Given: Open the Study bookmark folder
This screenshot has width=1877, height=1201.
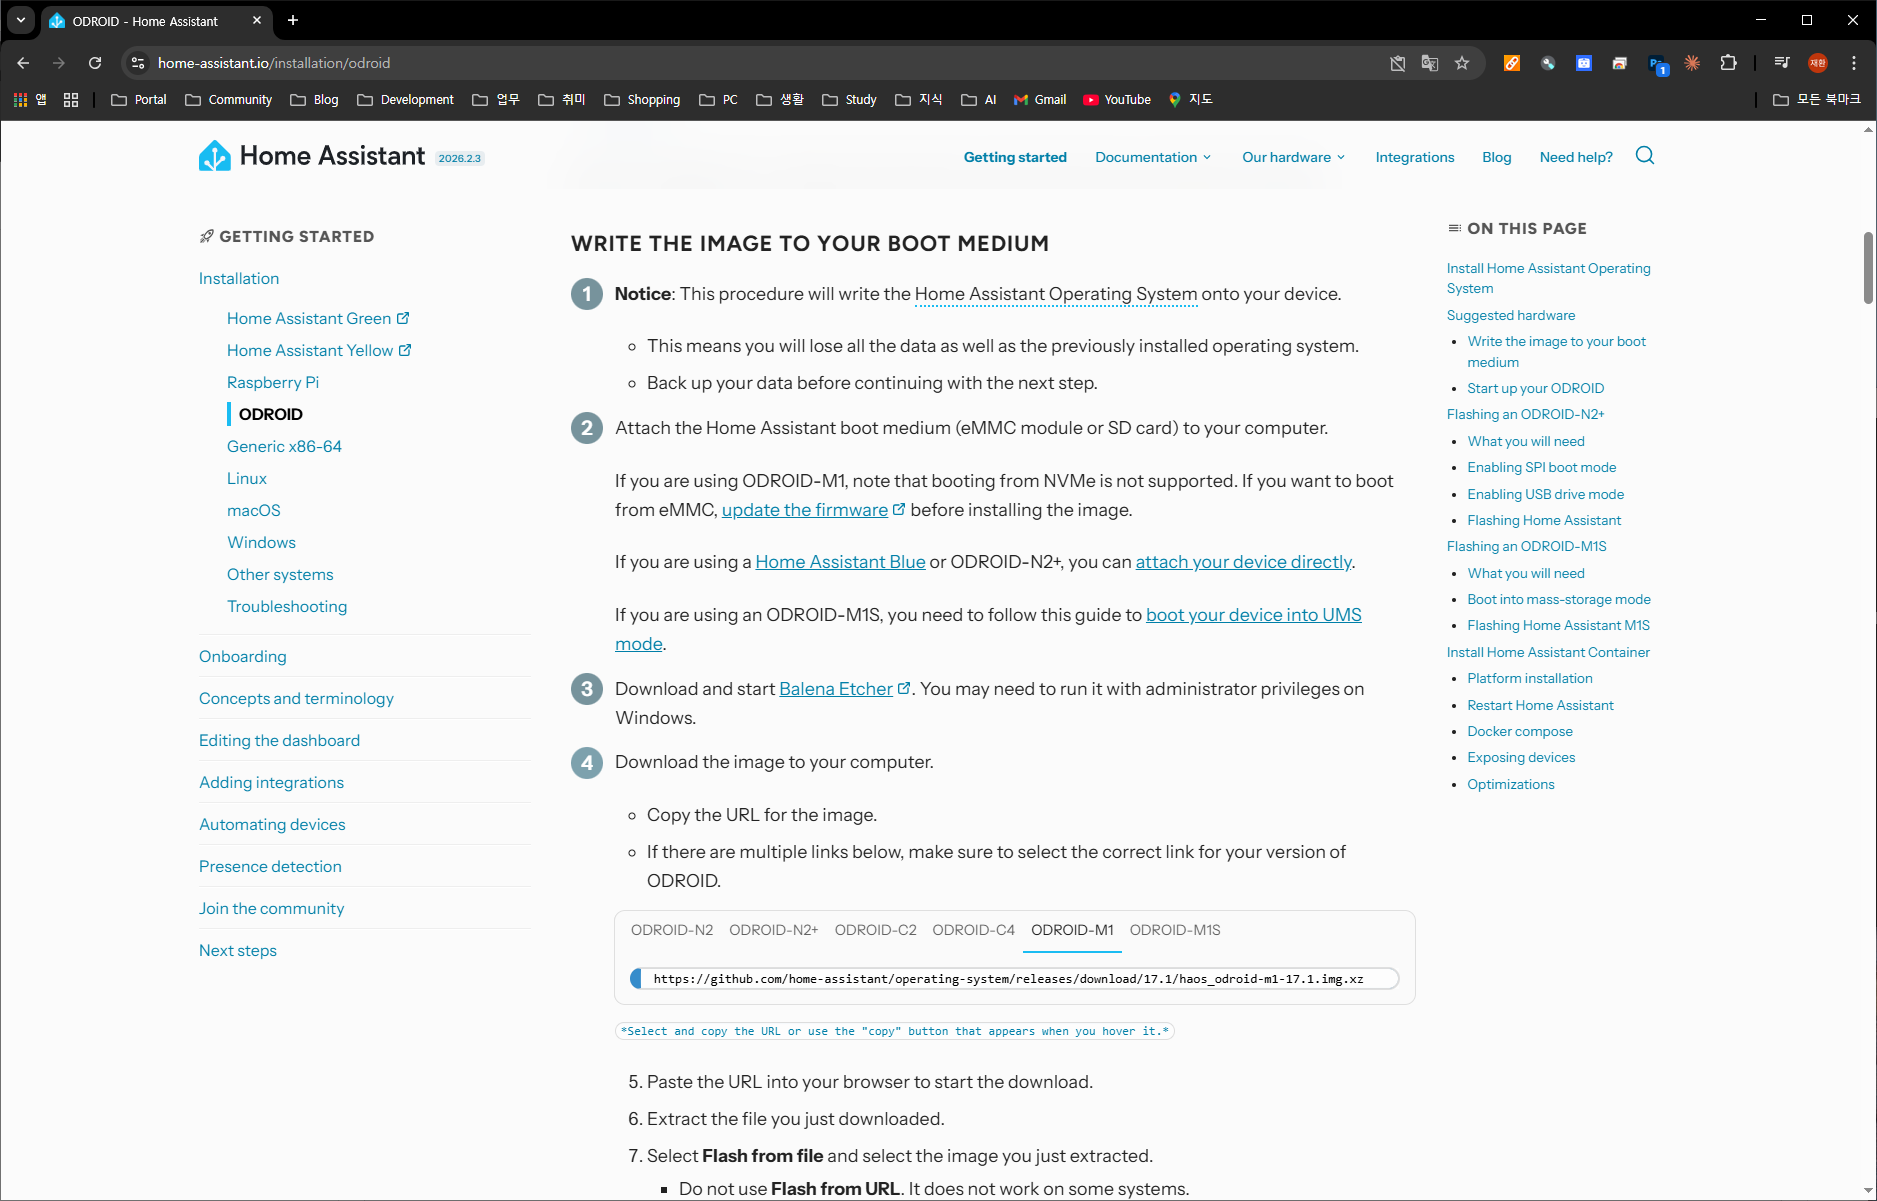Looking at the screenshot, I should tap(849, 100).
